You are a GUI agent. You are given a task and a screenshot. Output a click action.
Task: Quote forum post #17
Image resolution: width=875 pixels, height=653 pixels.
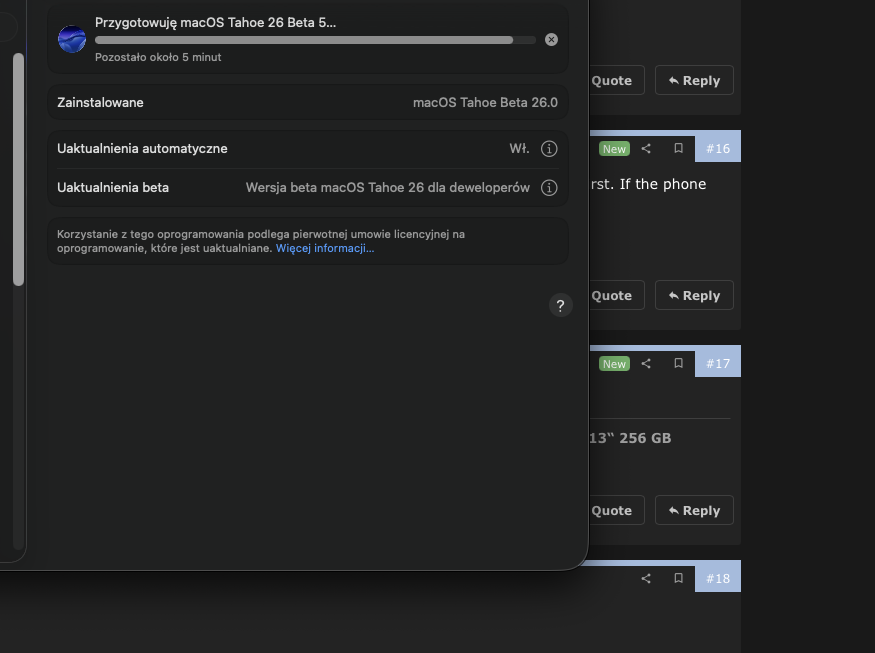(617, 510)
